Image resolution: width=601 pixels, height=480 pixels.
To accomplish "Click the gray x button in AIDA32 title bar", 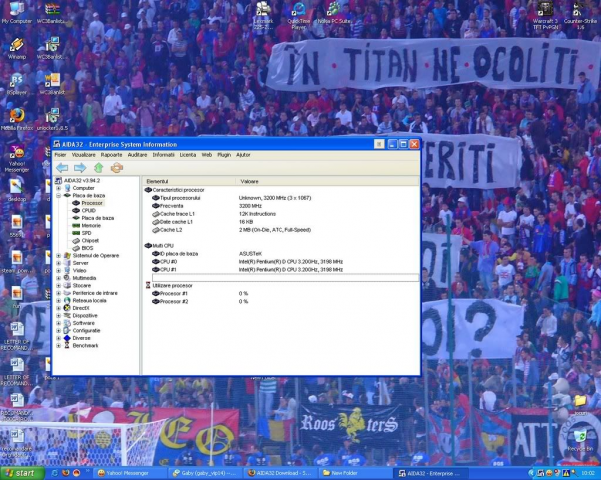I will 379,144.
